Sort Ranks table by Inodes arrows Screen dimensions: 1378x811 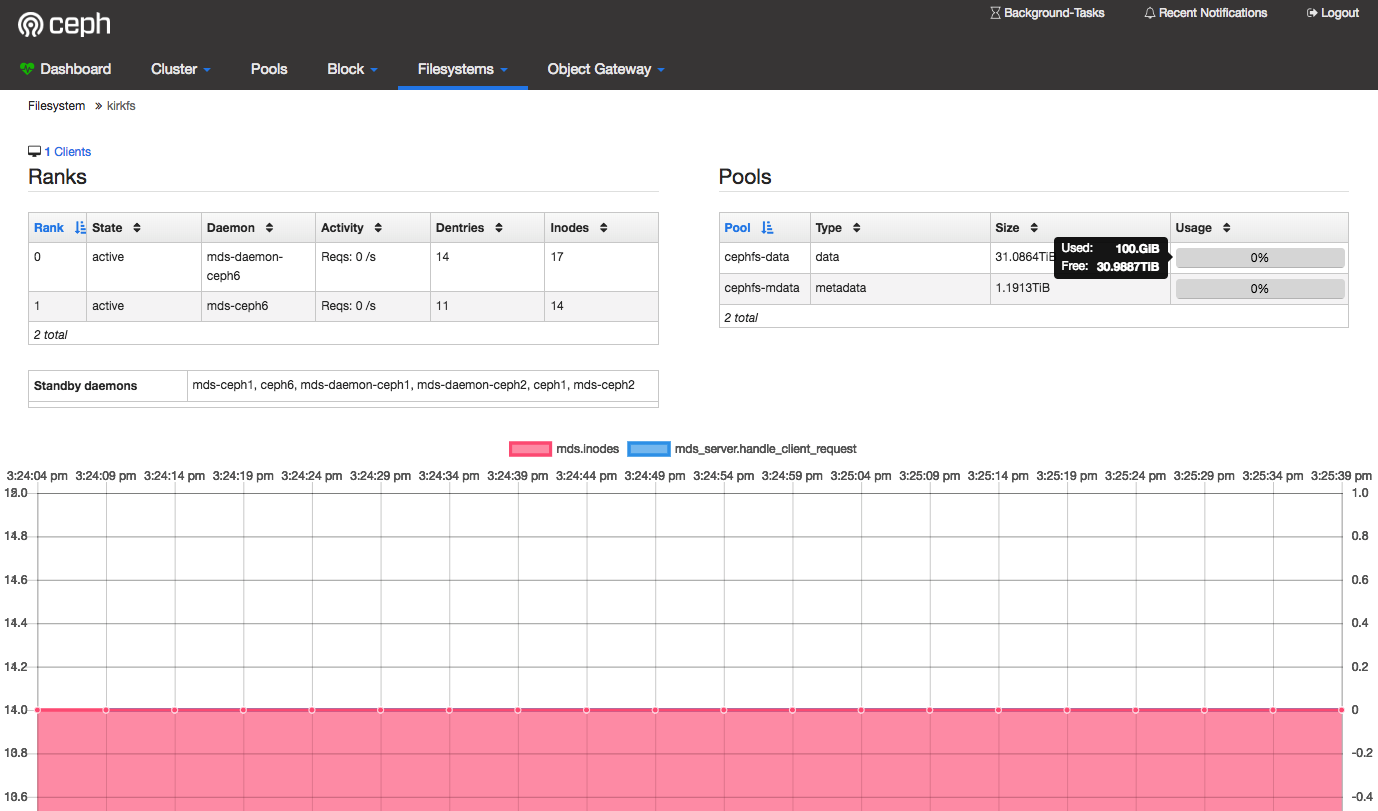click(x=603, y=228)
